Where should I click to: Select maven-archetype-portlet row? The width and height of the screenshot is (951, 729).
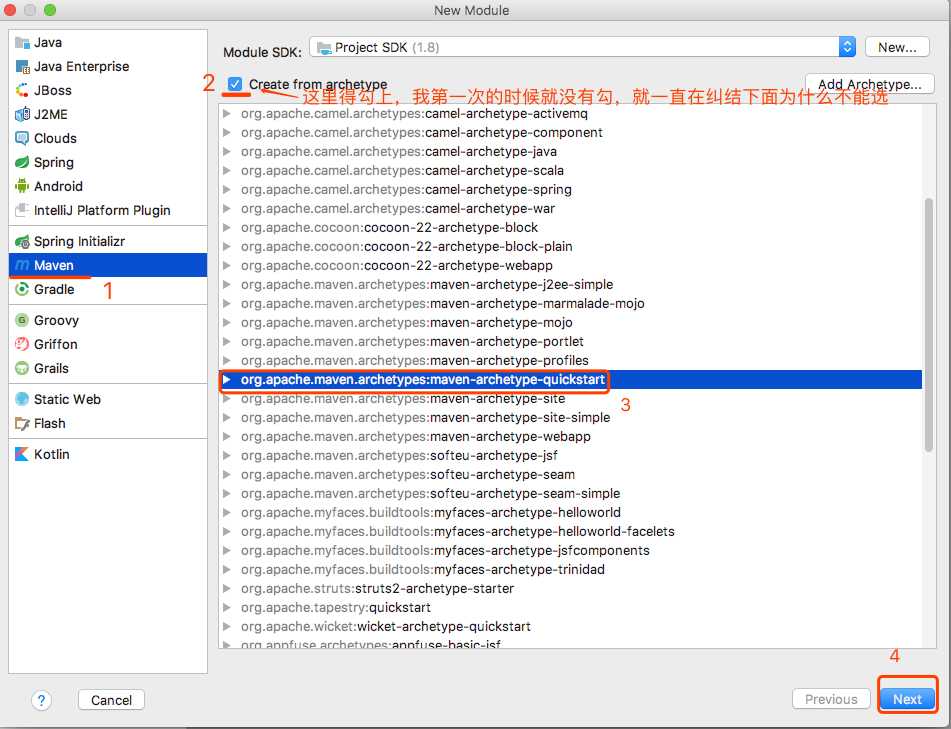[570, 341]
